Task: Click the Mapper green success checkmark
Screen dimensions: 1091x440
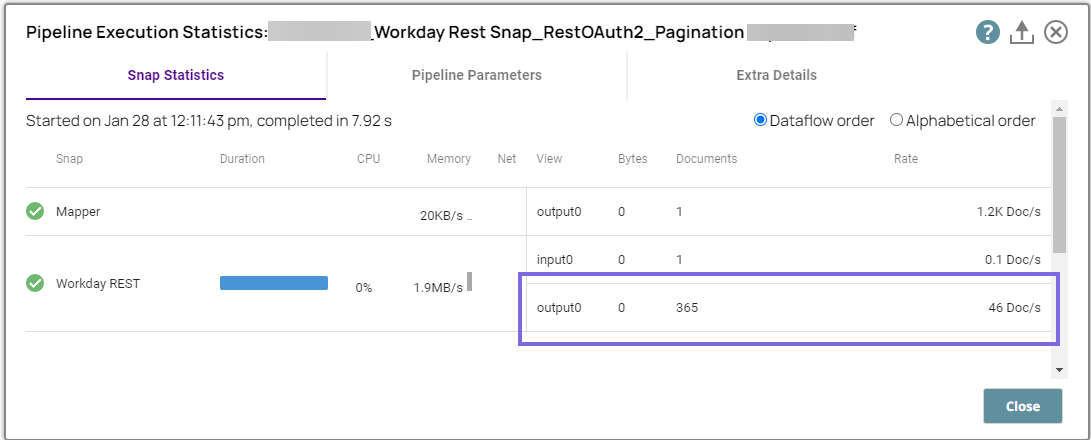Action: click(x=35, y=212)
